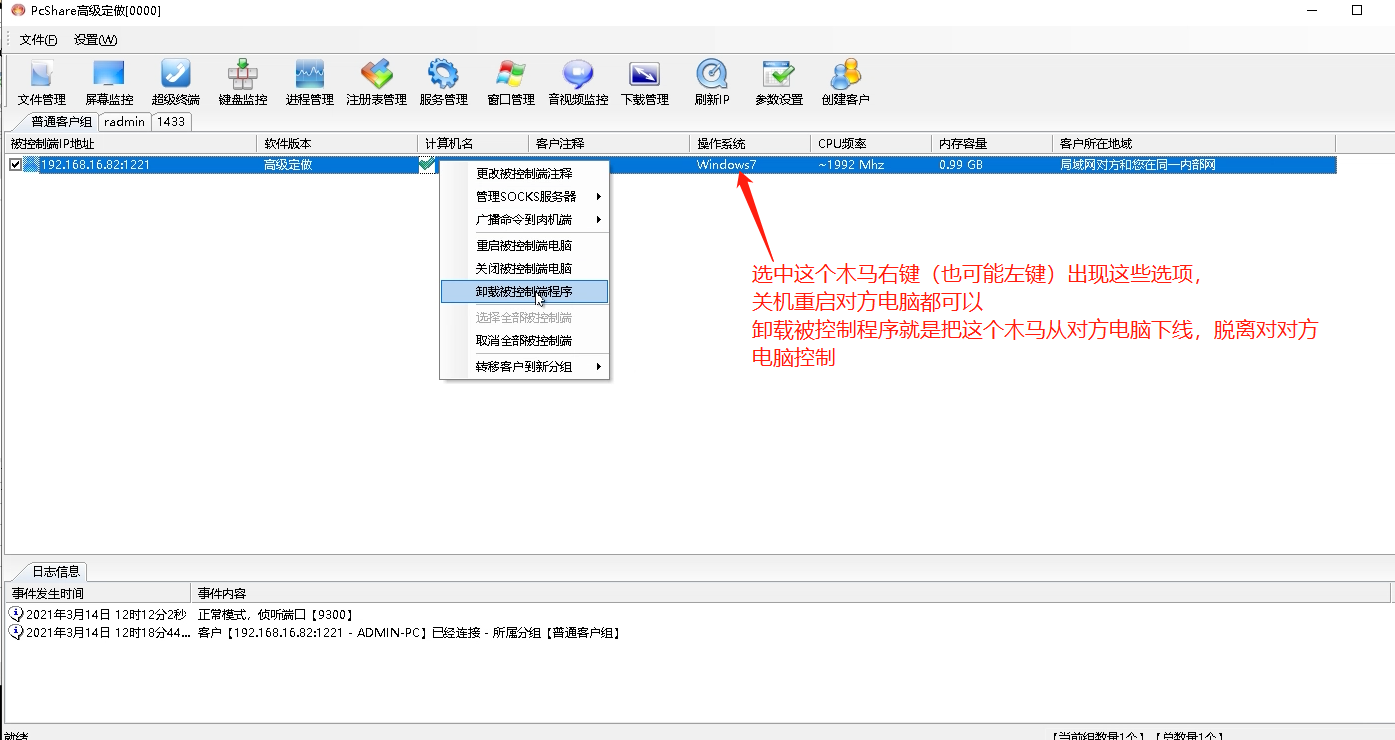Select log entry about ADMIN-PC 已经连接
Image resolution: width=1395 pixels, height=740 pixels.
pyautogui.click(x=409, y=632)
